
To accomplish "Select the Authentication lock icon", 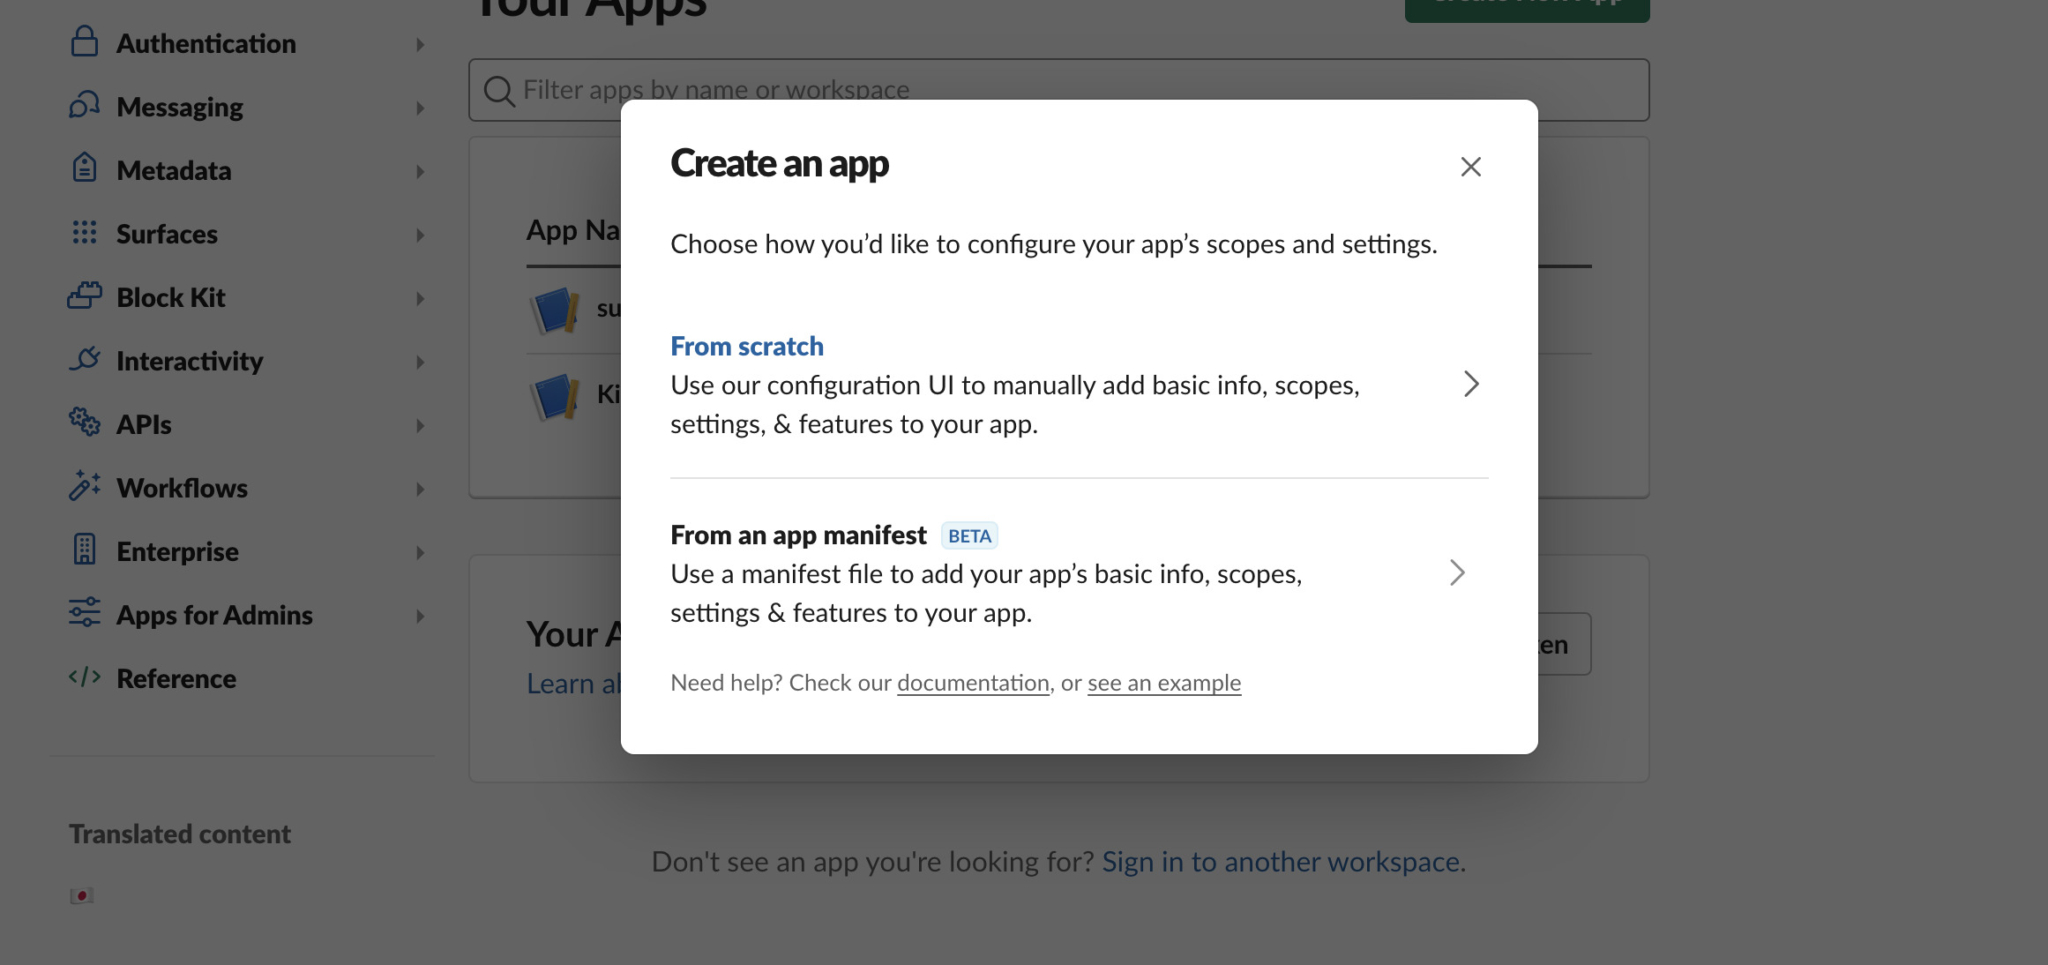I will tap(85, 43).
